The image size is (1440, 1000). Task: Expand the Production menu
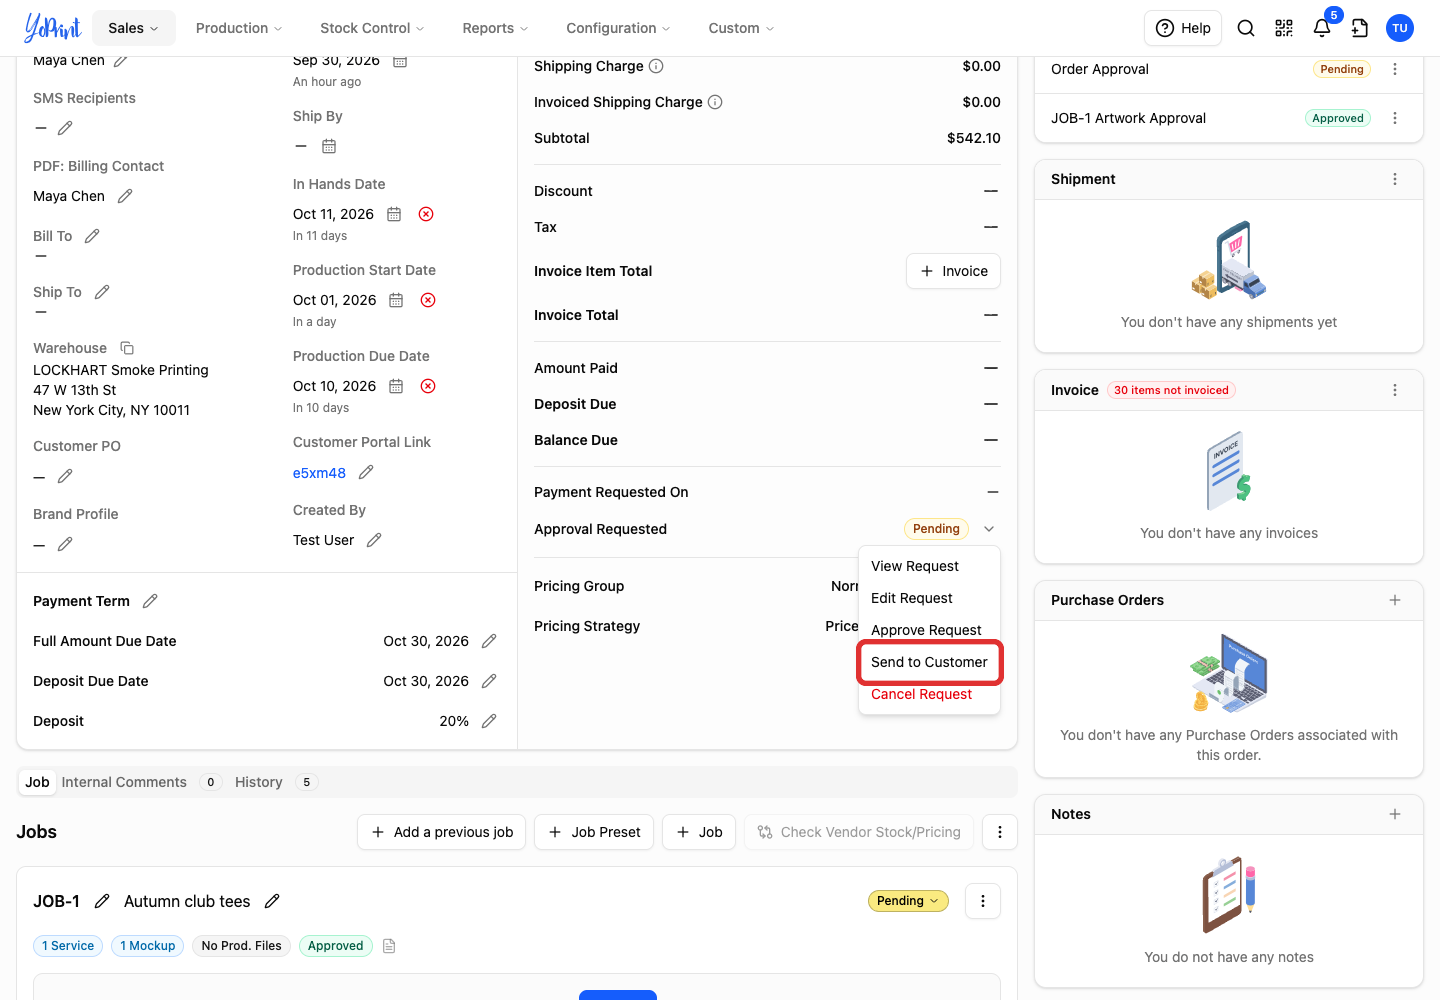point(239,28)
